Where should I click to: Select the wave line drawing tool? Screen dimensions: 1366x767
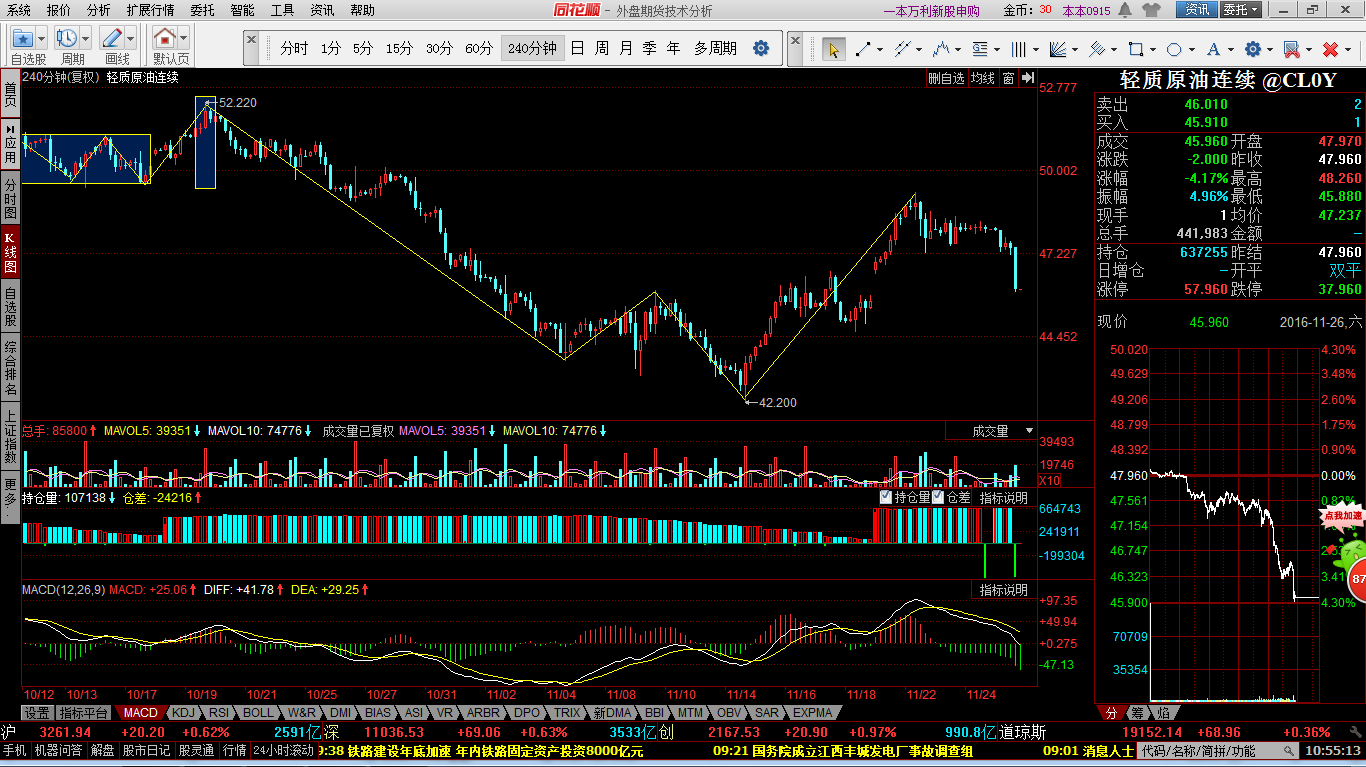pos(940,49)
